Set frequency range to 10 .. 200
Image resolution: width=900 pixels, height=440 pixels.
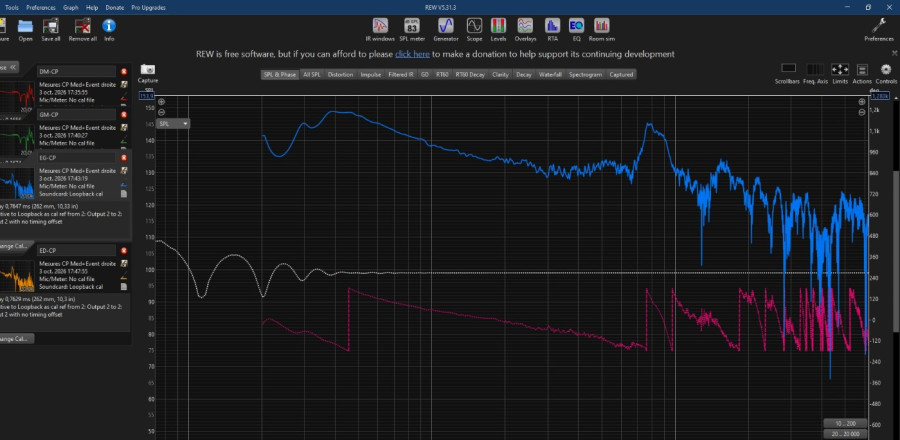846,423
